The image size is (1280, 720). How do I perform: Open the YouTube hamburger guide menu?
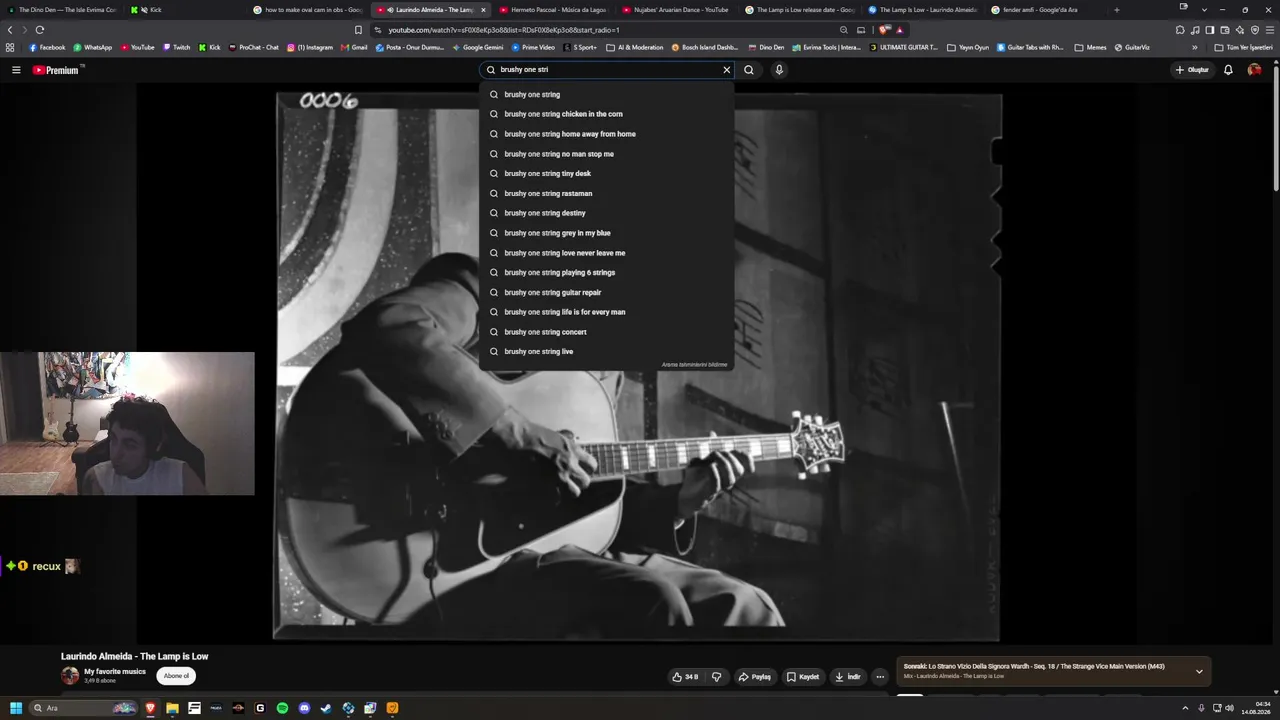[x=16, y=70]
